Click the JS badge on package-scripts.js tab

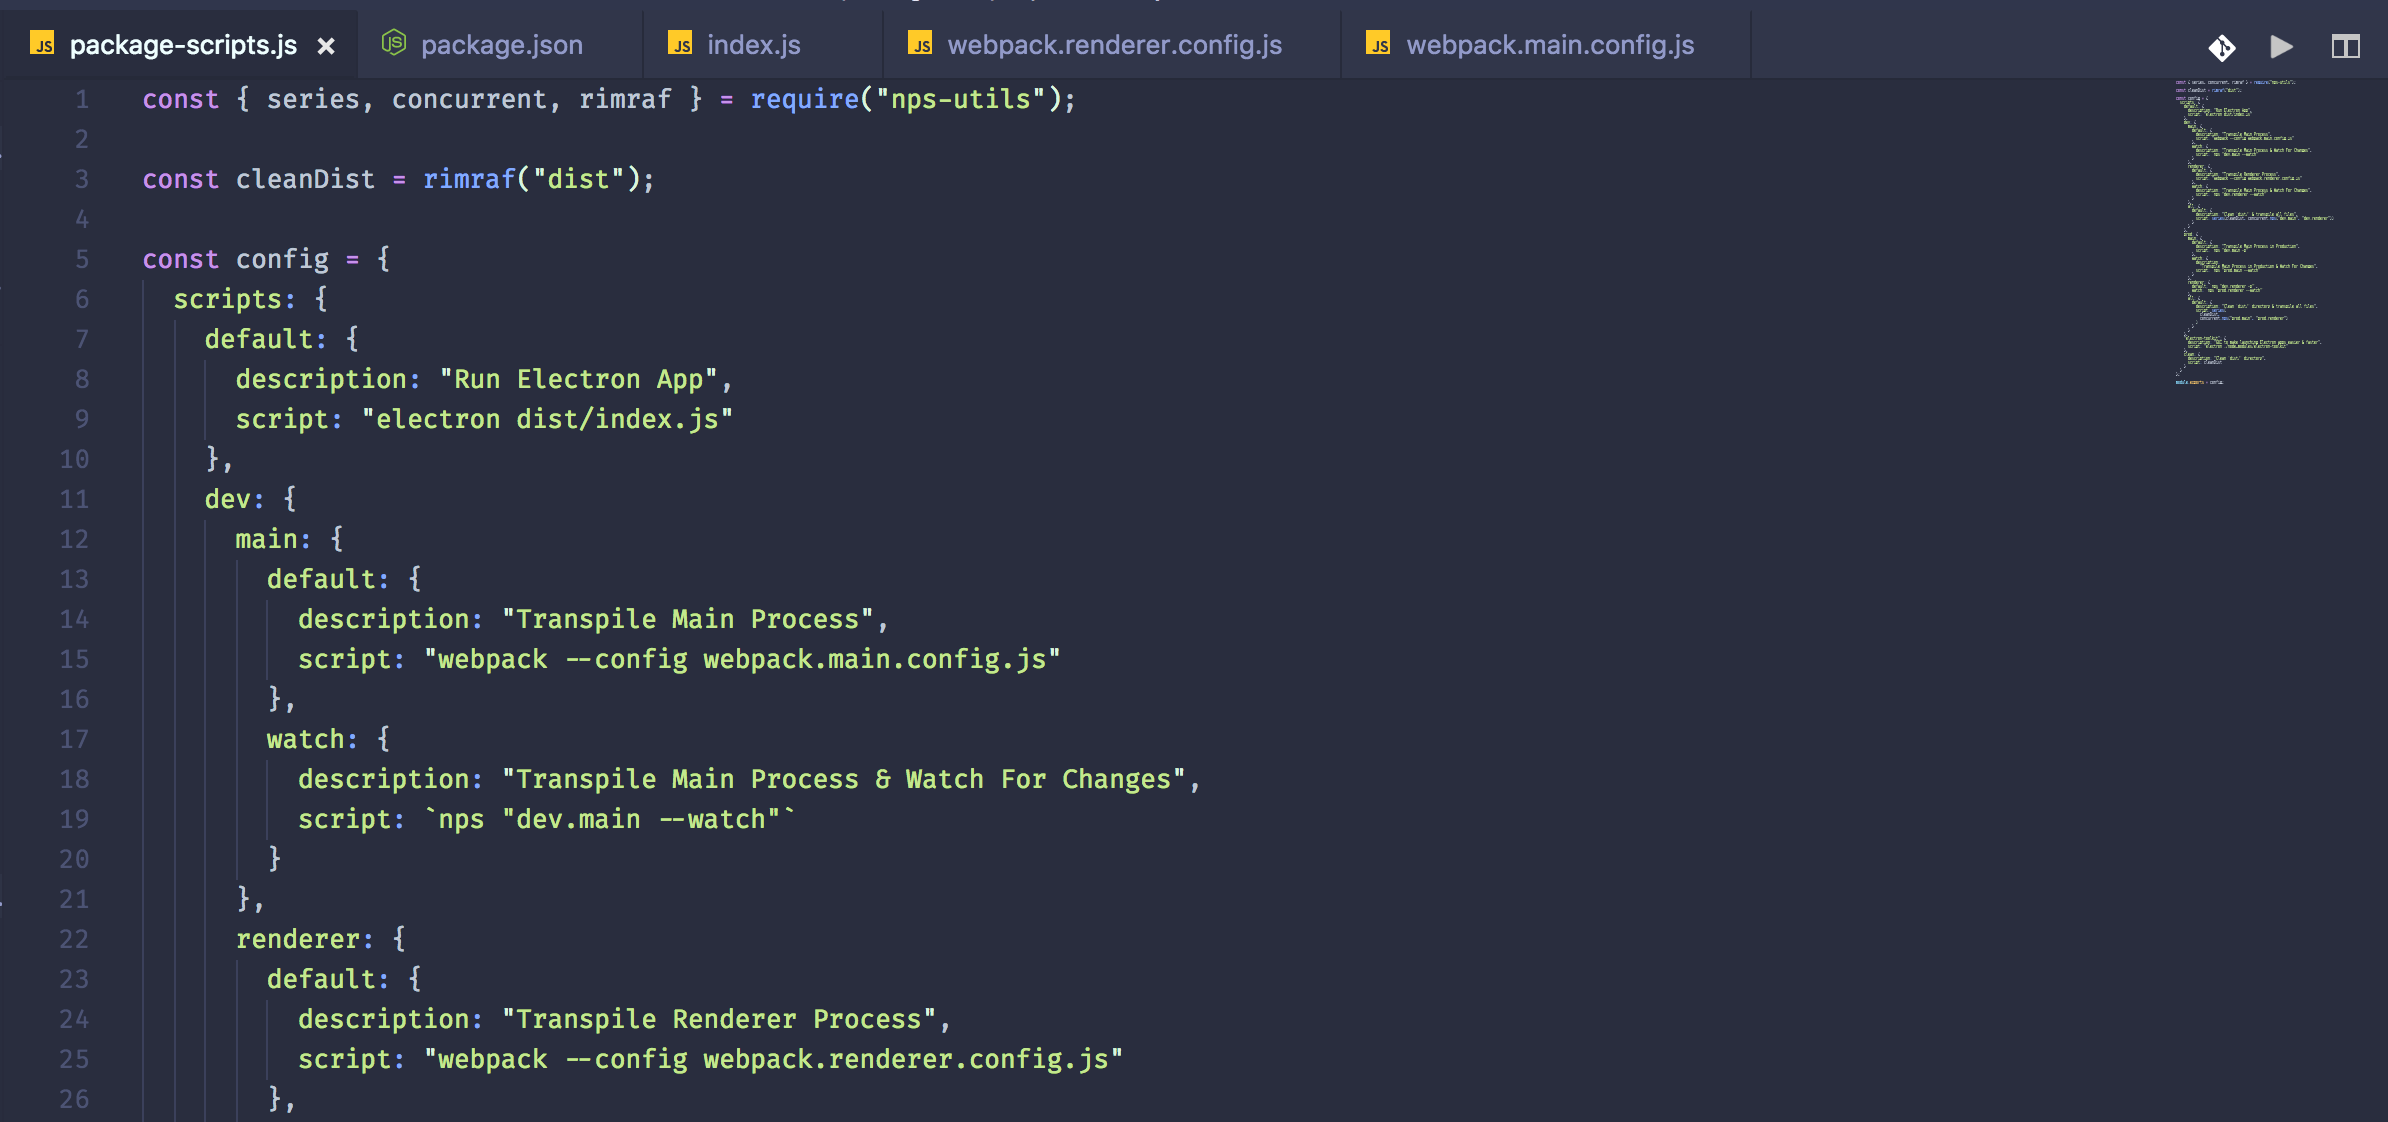[x=42, y=45]
